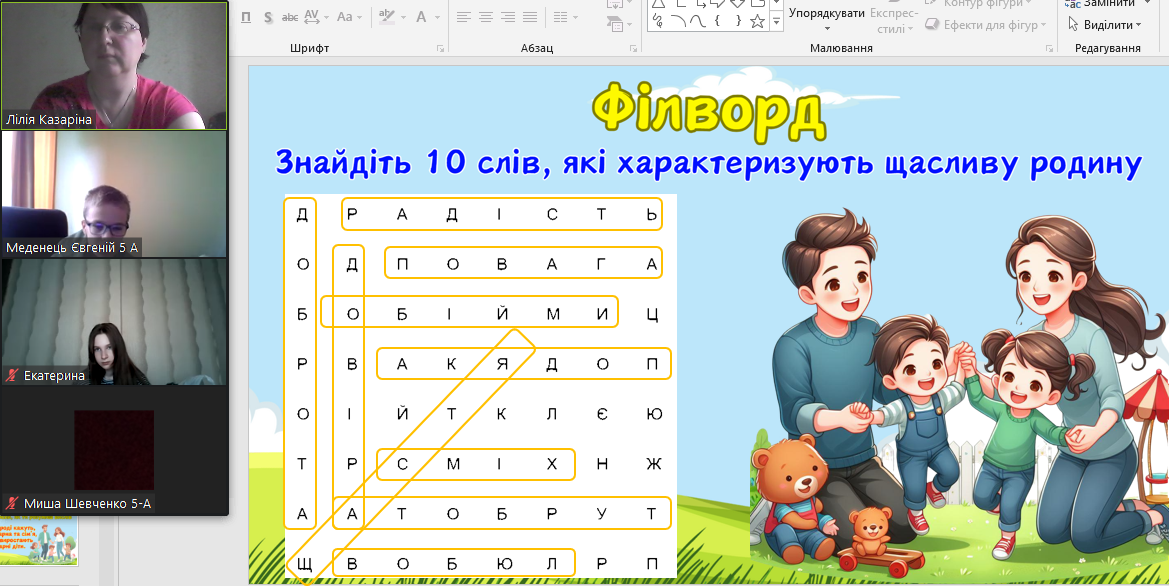Click the framed word РАДІСТЬ
The height and width of the screenshot is (586, 1169).
(502, 215)
